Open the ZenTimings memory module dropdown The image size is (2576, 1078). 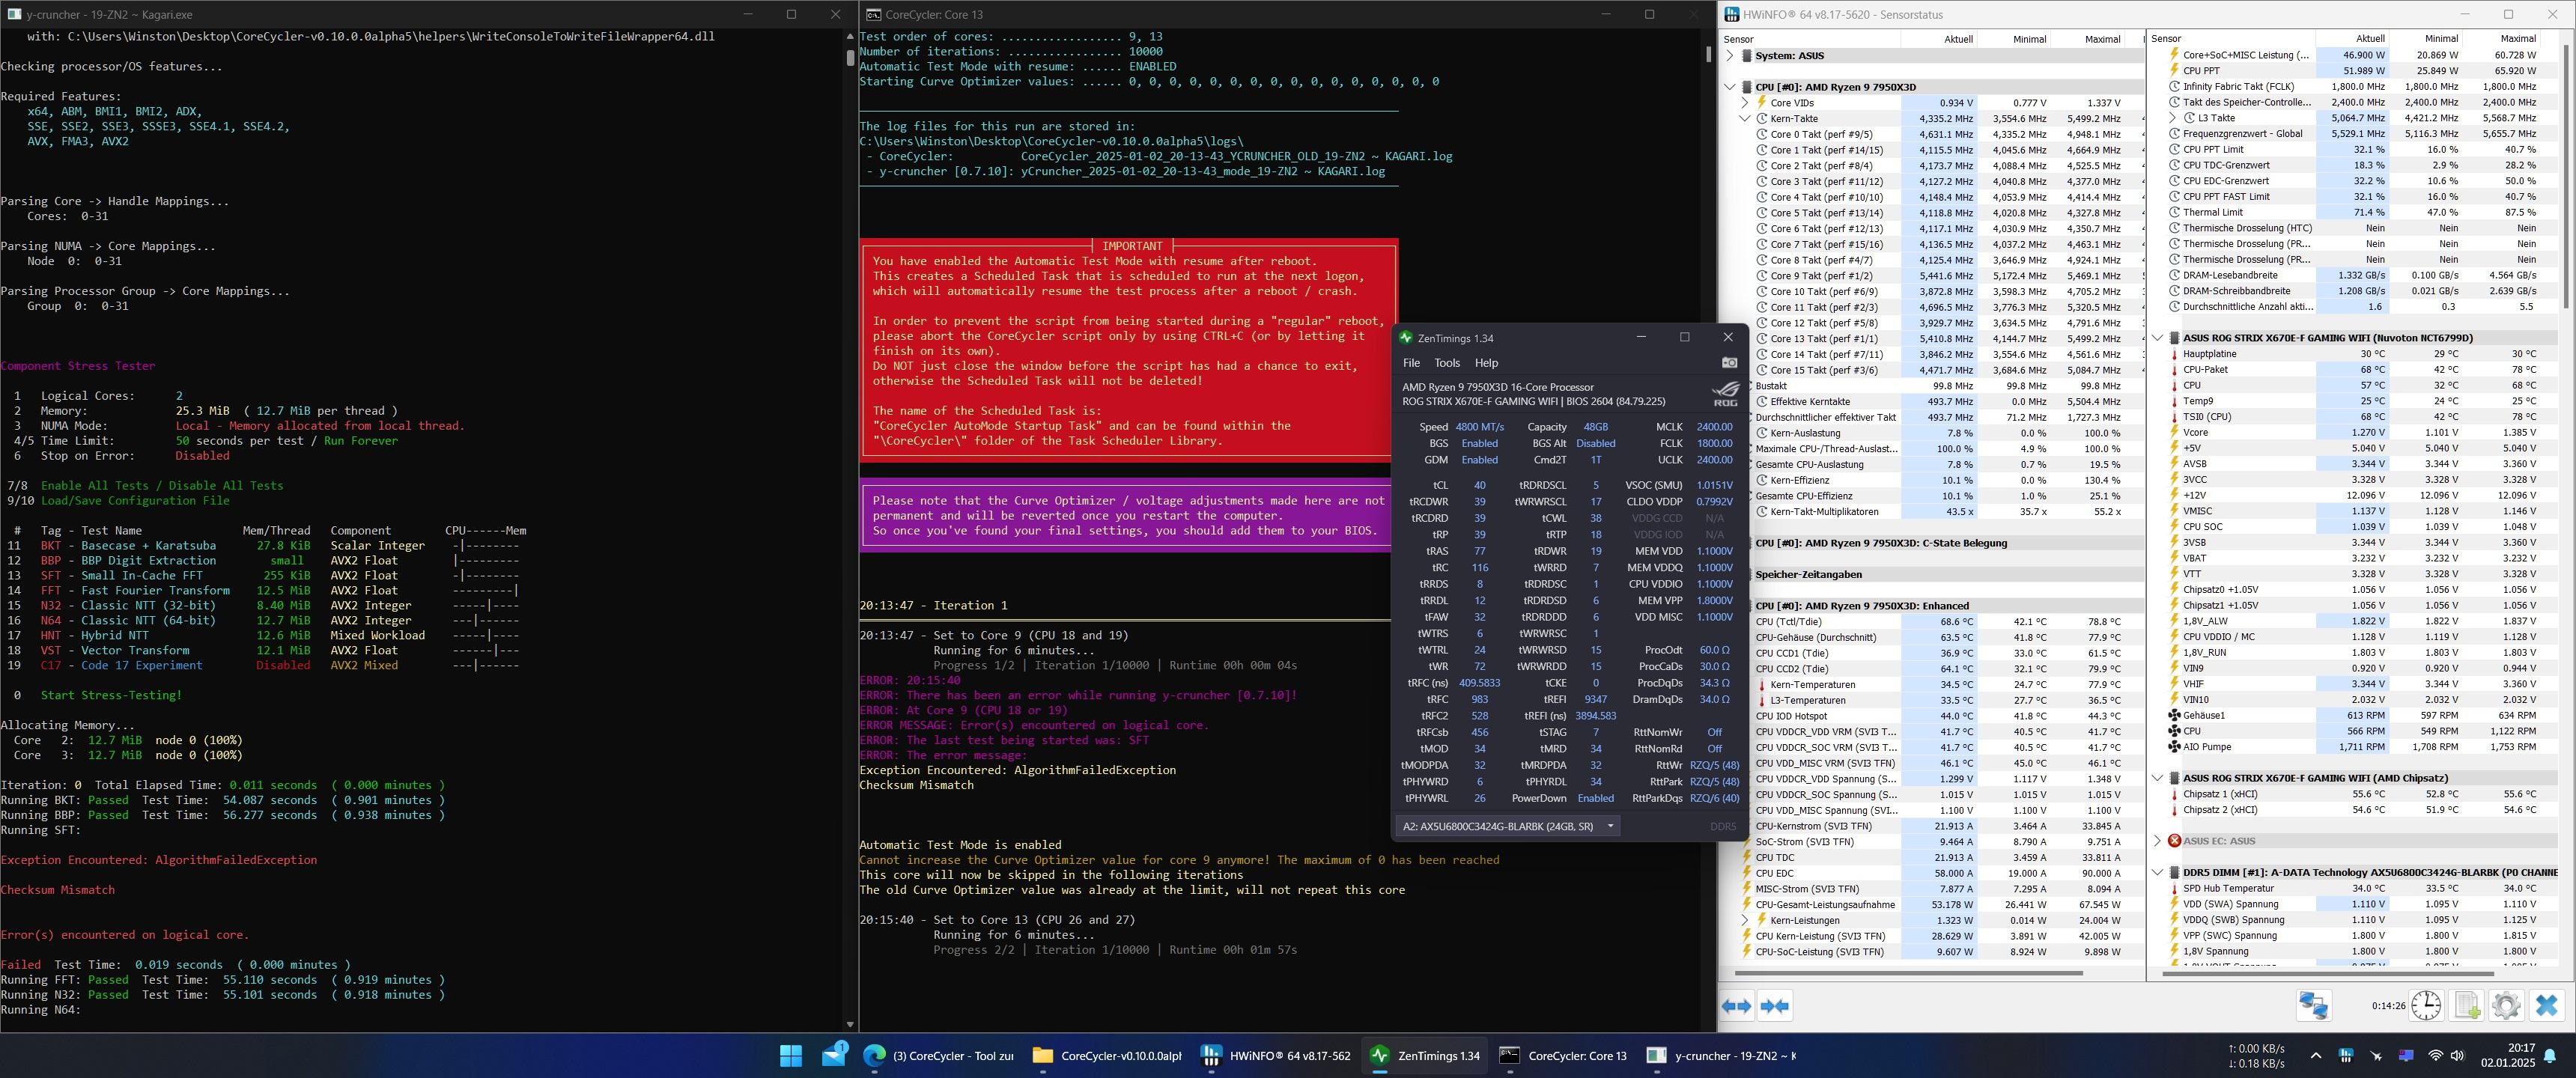point(1610,826)
